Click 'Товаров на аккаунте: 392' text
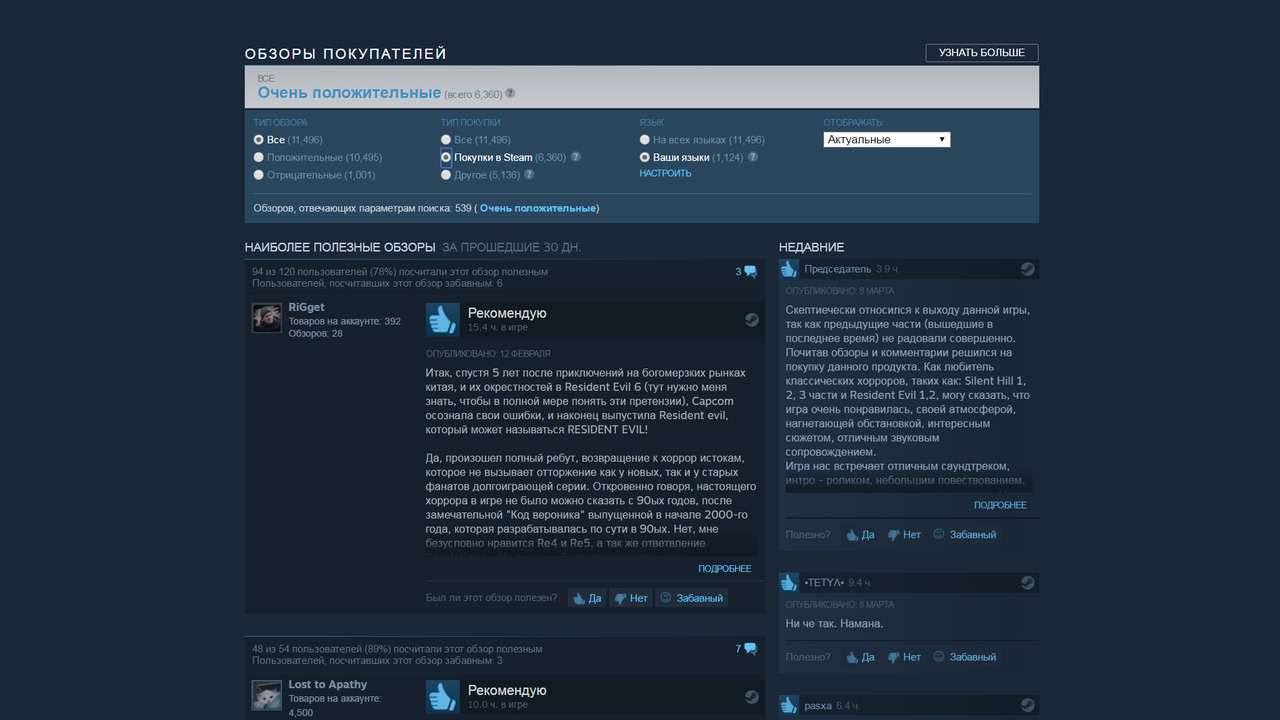Viewport: 1280px width, 720px height. coord(344,321)
